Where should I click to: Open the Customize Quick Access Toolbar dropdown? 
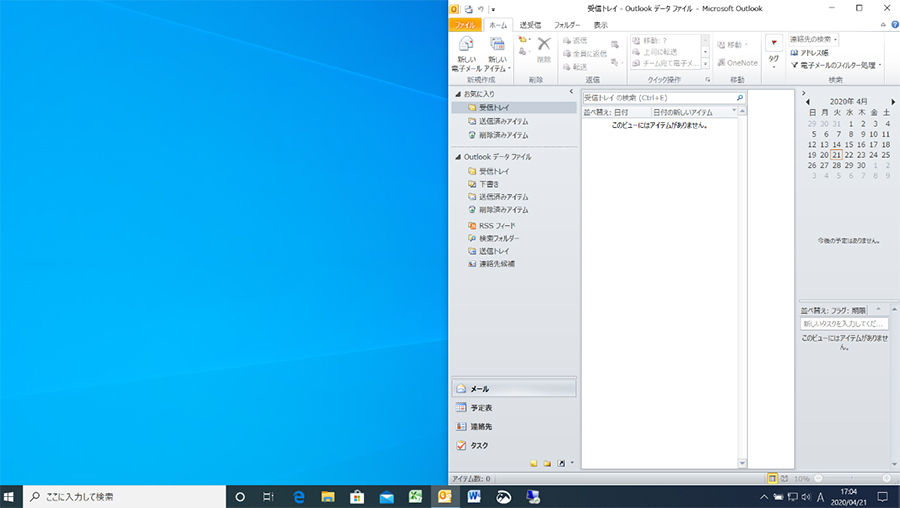click(493, 9)
